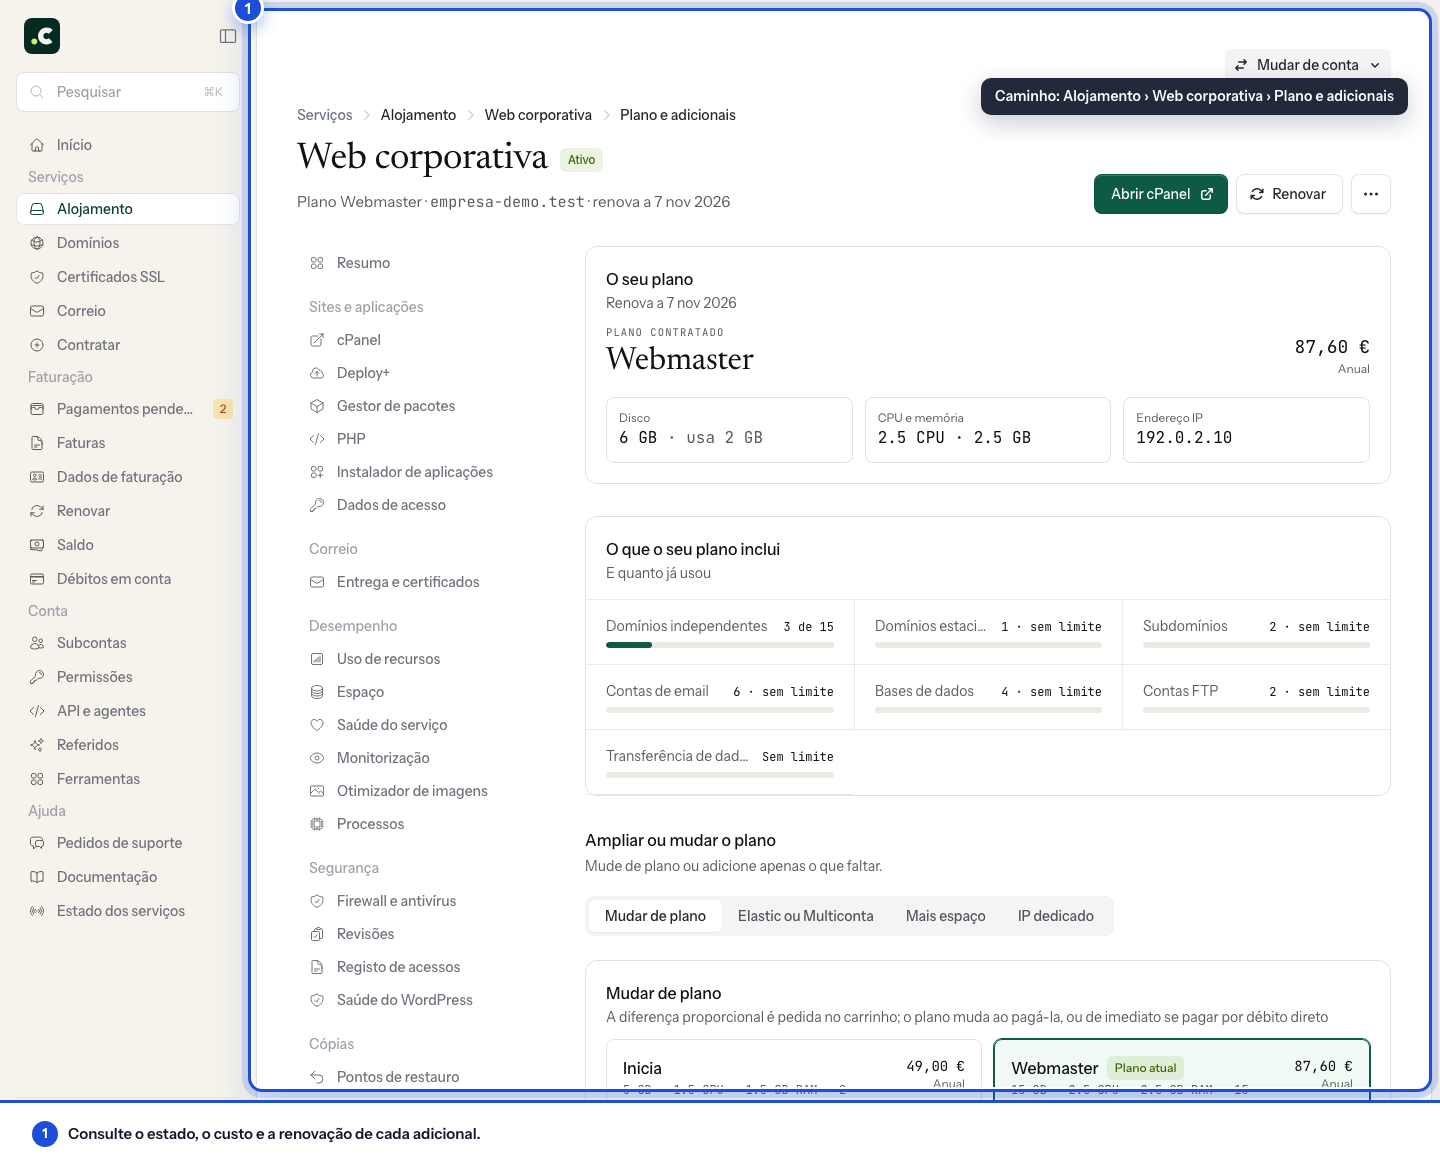Screen dimensions: 1440x1164
Task: Open the three-dots more actions menu
Action: point(1370,194)
